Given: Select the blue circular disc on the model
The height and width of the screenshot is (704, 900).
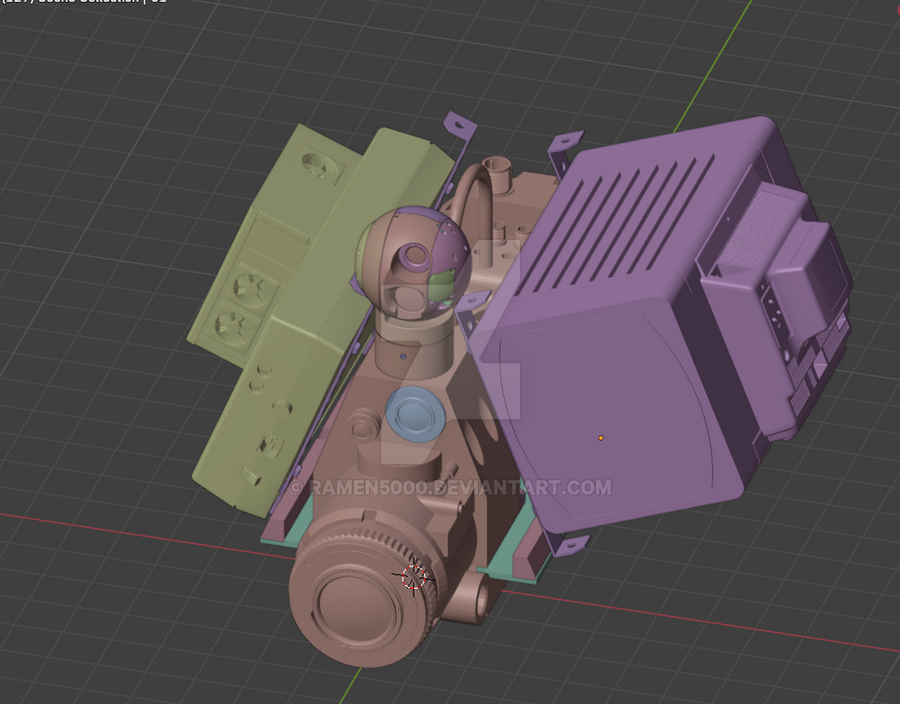Looking at the screenshot, I should (416, 415).
